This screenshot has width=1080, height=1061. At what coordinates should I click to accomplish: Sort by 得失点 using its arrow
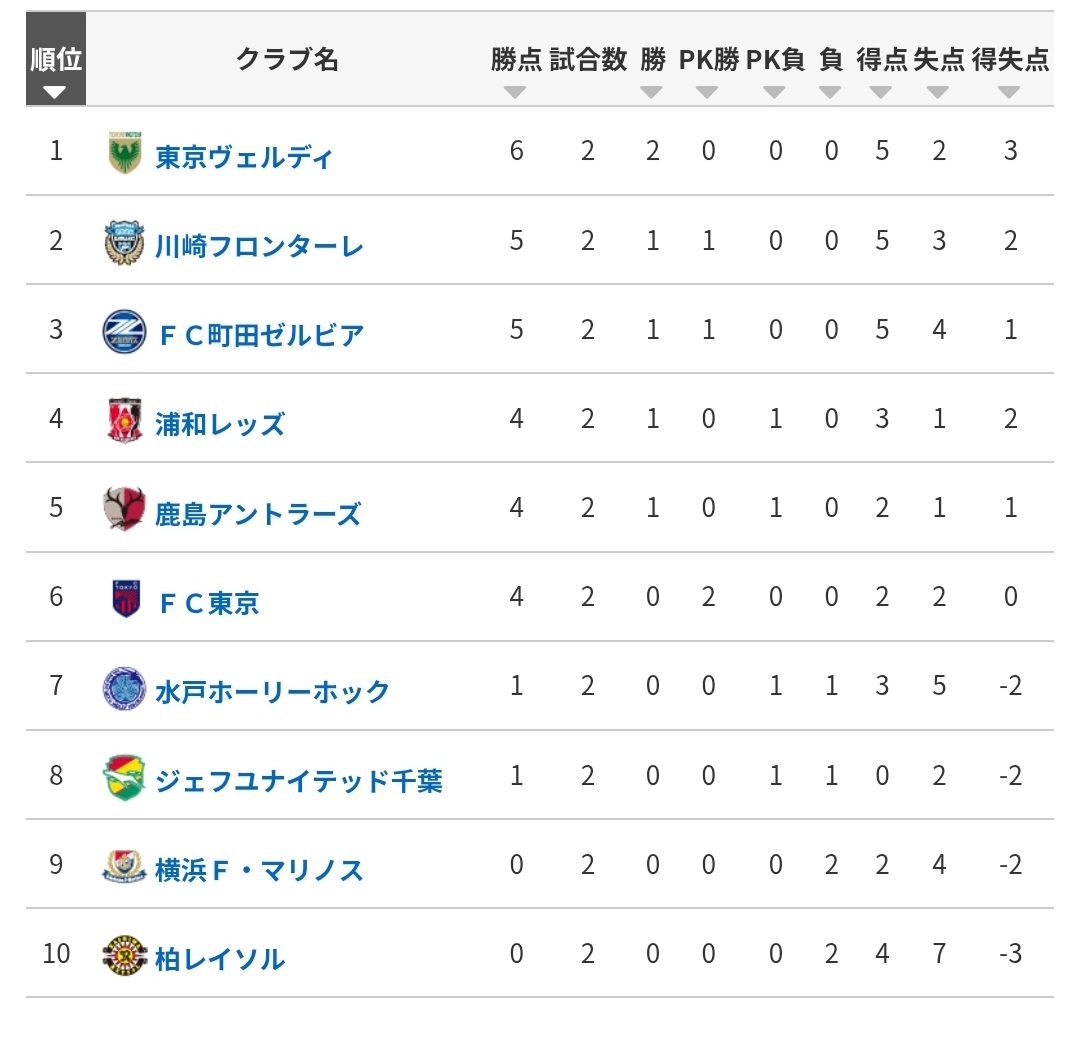coord(1009,92)
